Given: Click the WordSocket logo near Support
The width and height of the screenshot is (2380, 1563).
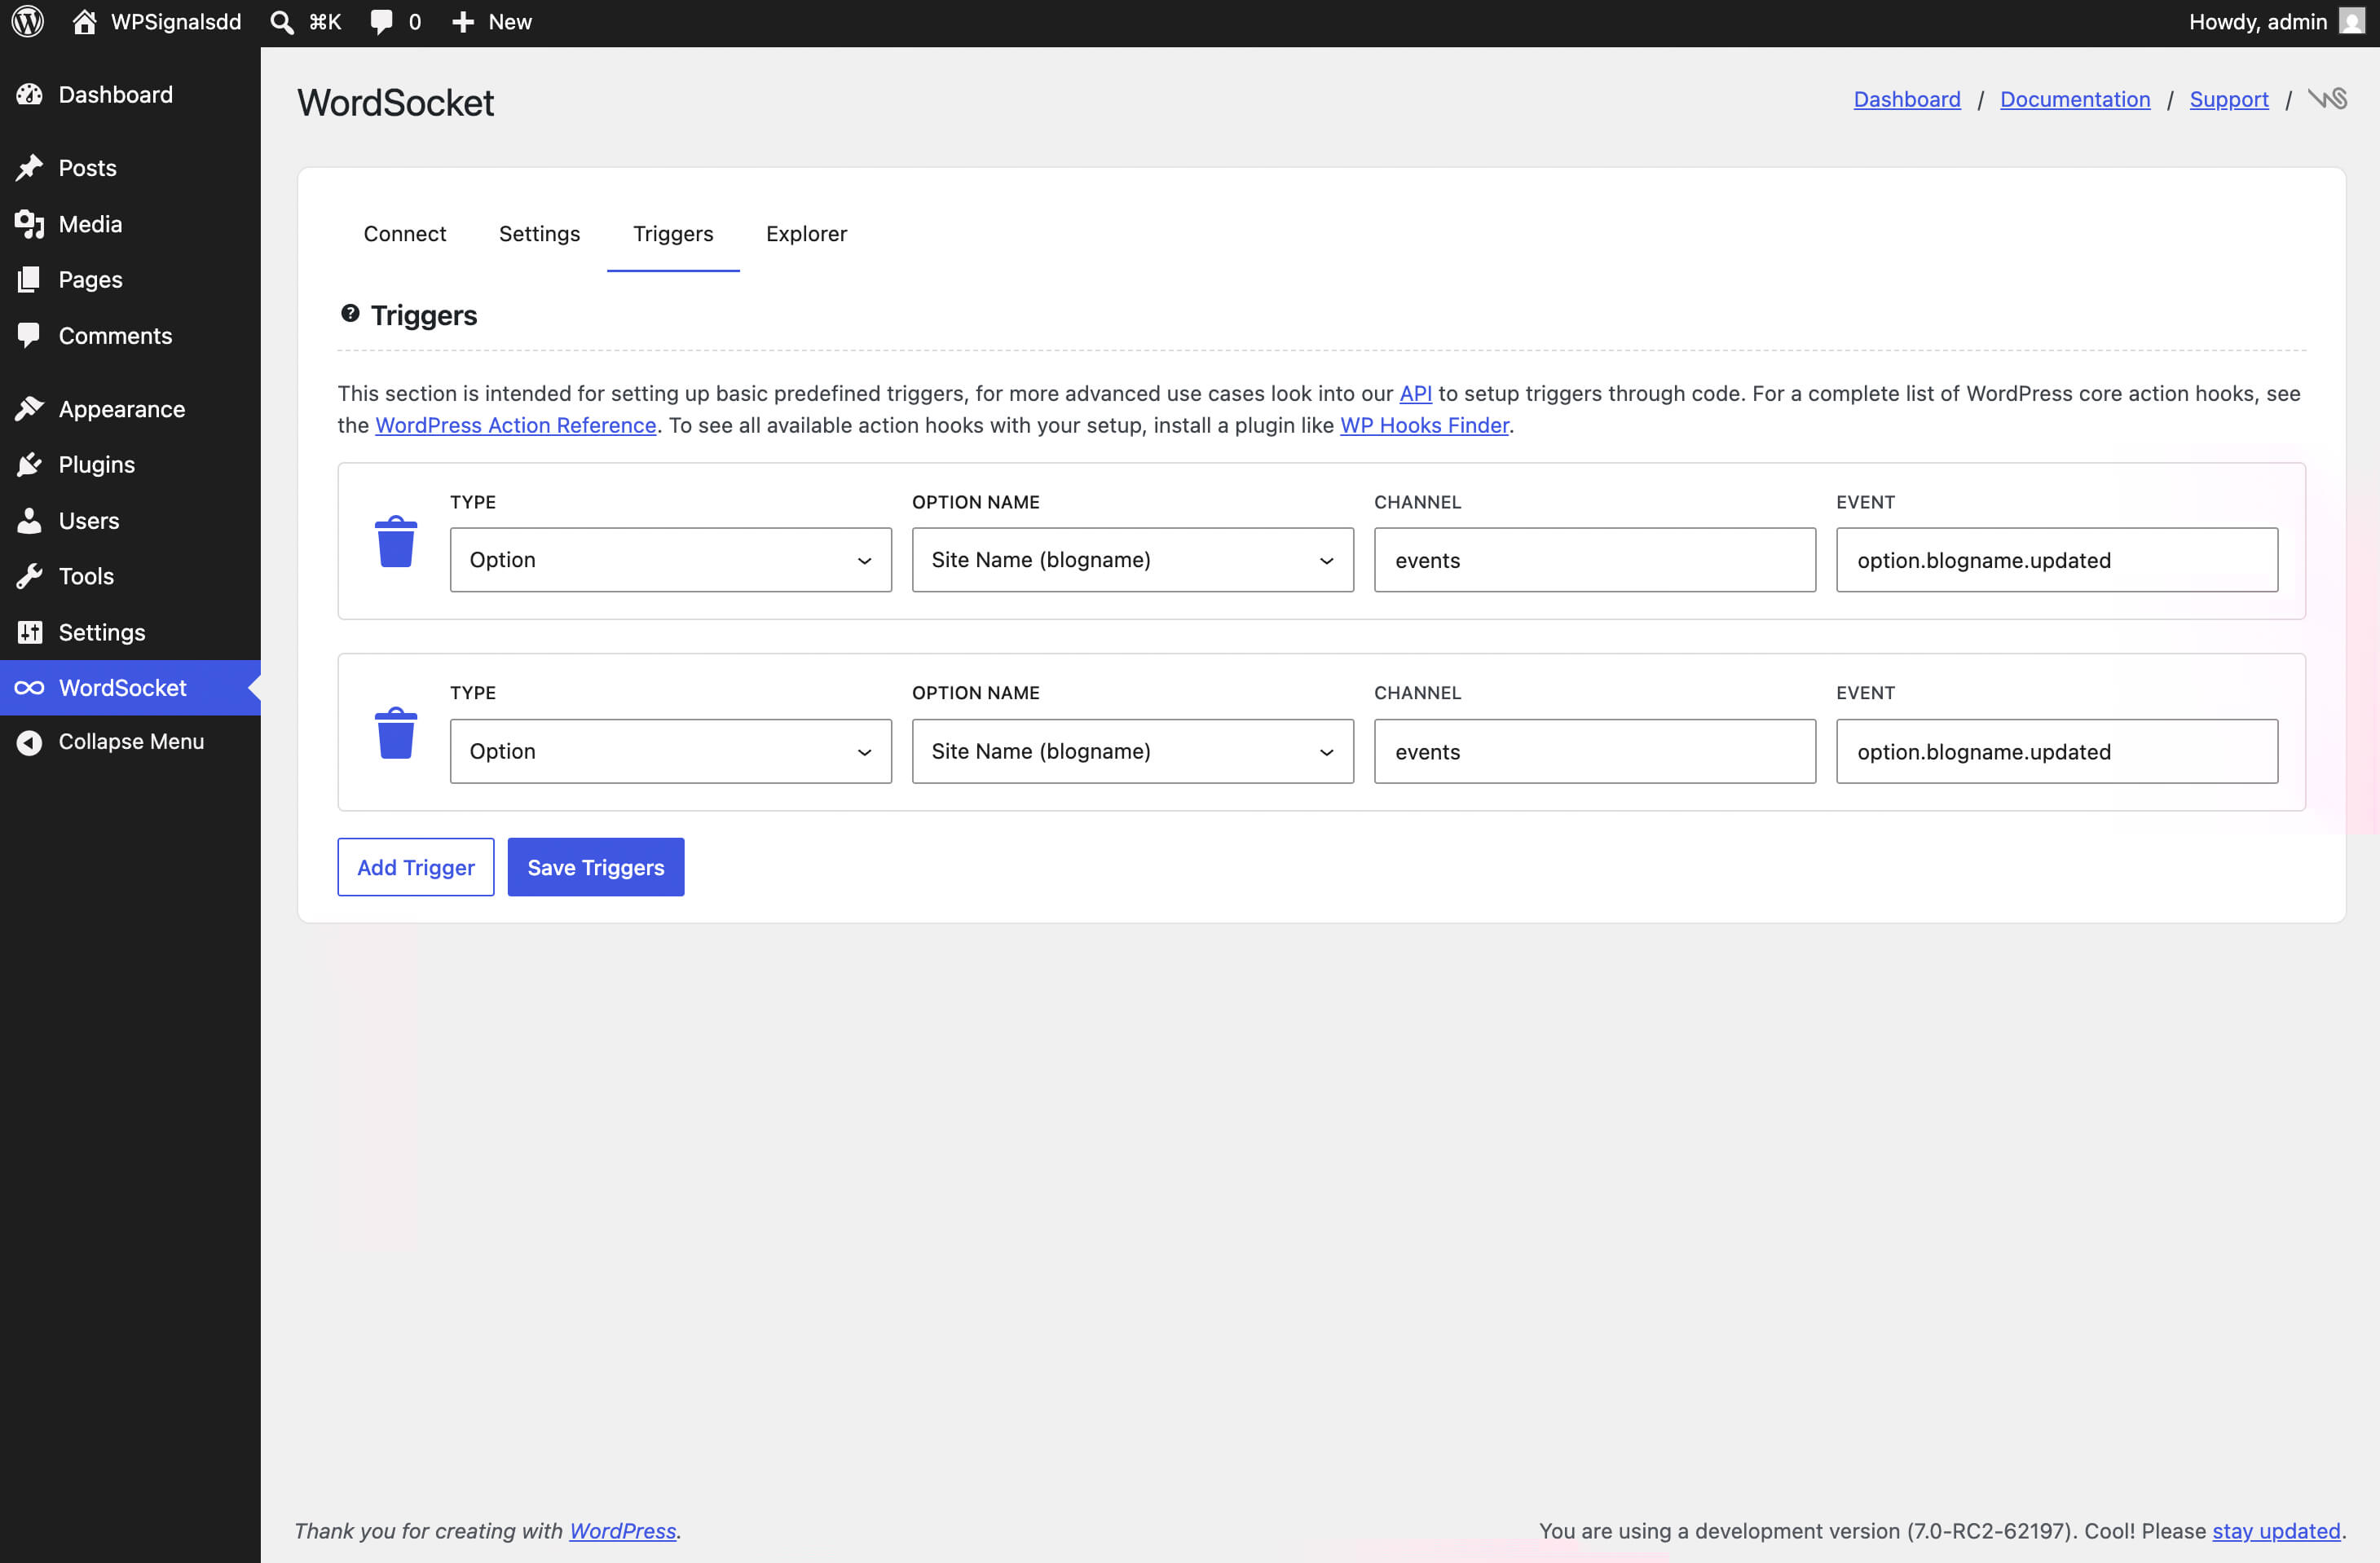Looking at the screenshot, I should [2328, 98].
